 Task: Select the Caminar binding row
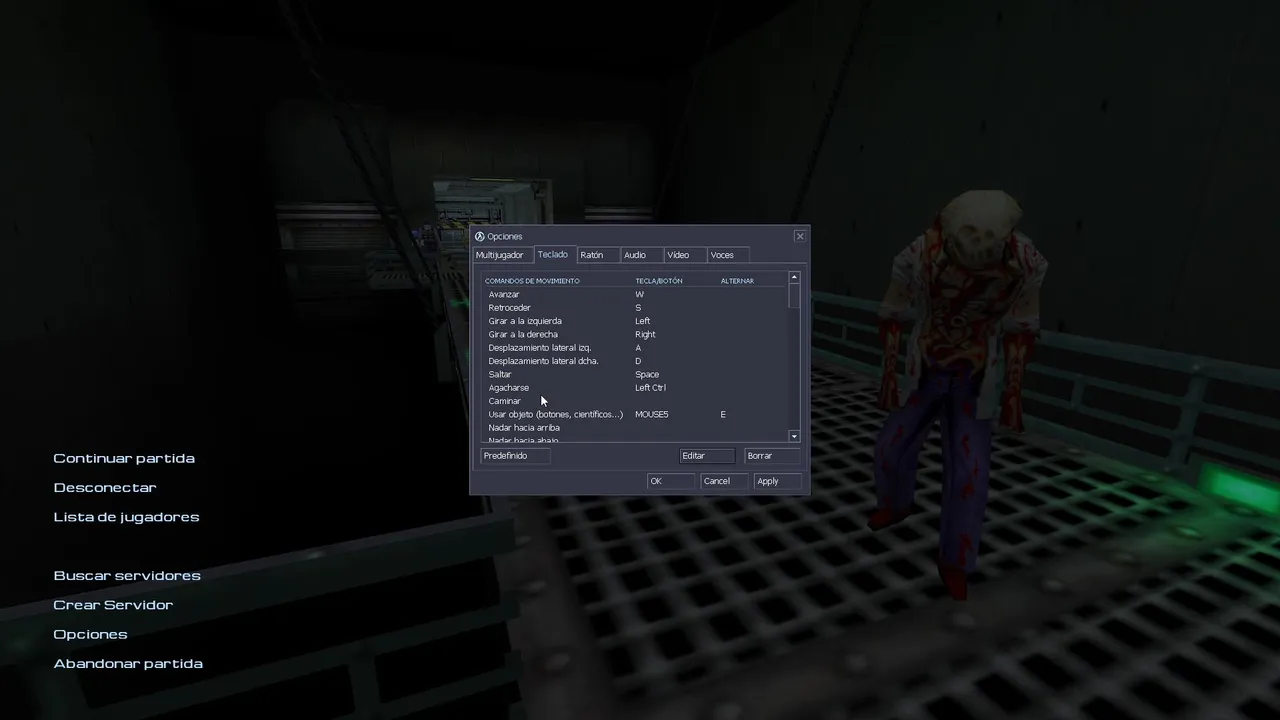[x=635, y=401]
